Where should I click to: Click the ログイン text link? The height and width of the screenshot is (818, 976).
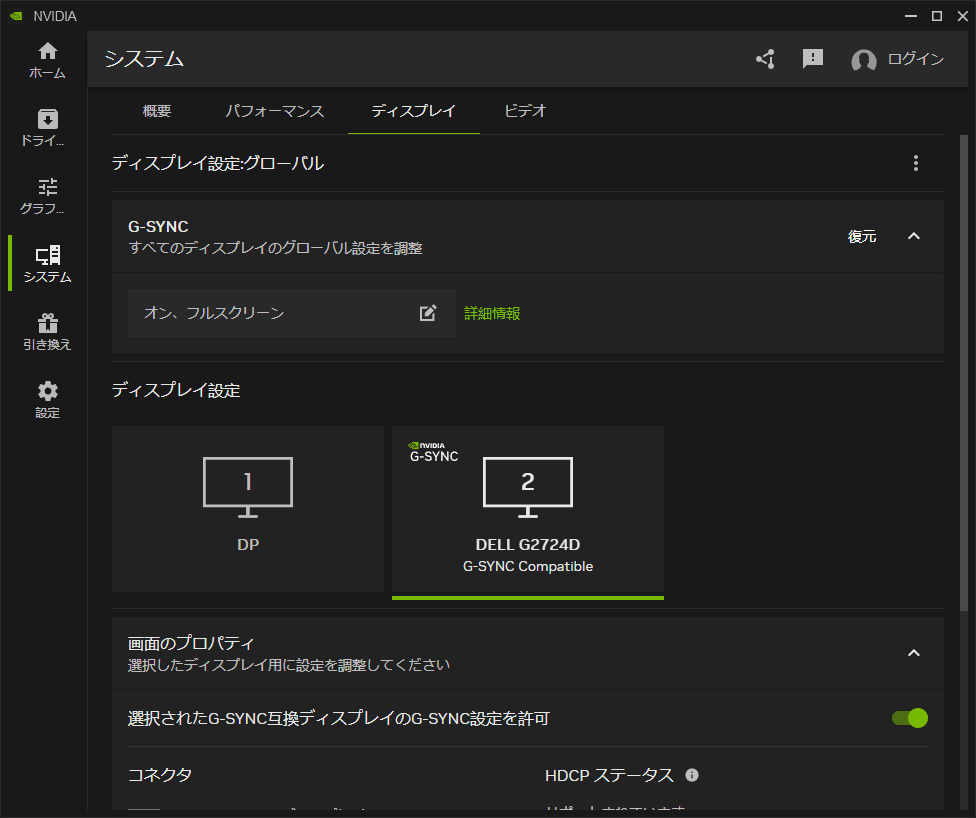916,59
